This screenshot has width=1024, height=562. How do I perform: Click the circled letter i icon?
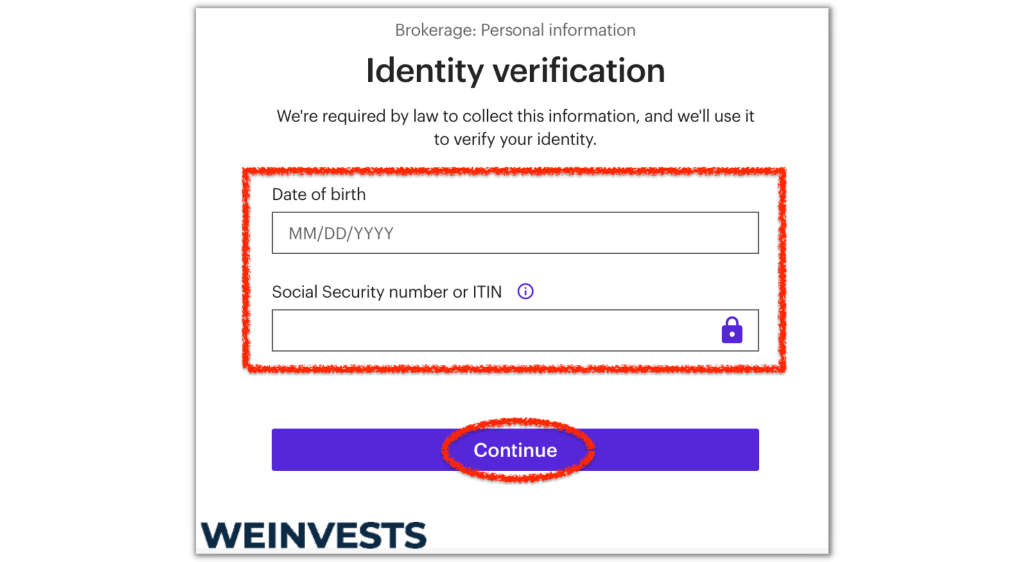point(526,291)
